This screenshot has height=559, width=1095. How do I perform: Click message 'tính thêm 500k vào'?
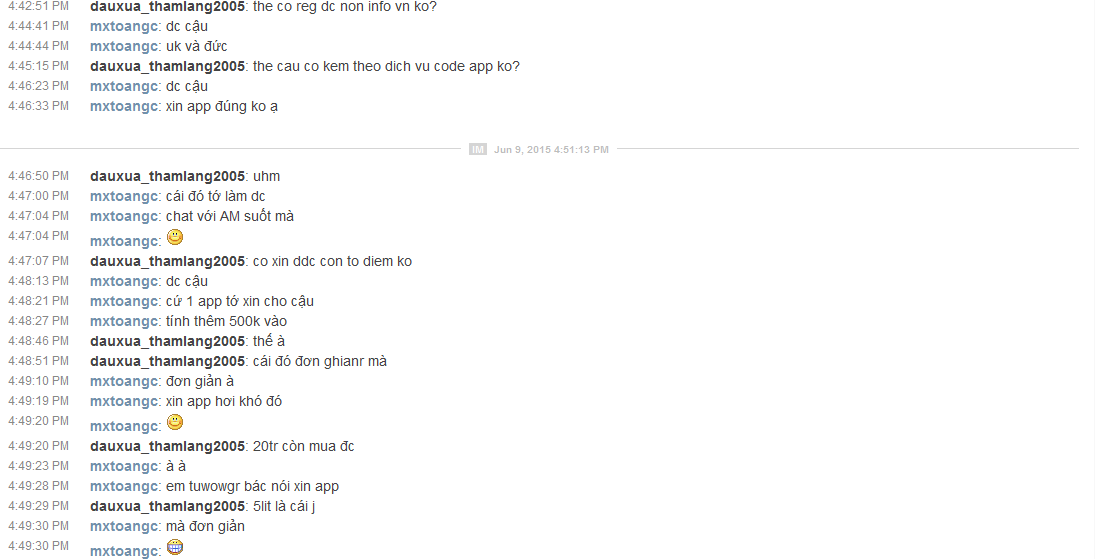[x=226, y=321]
